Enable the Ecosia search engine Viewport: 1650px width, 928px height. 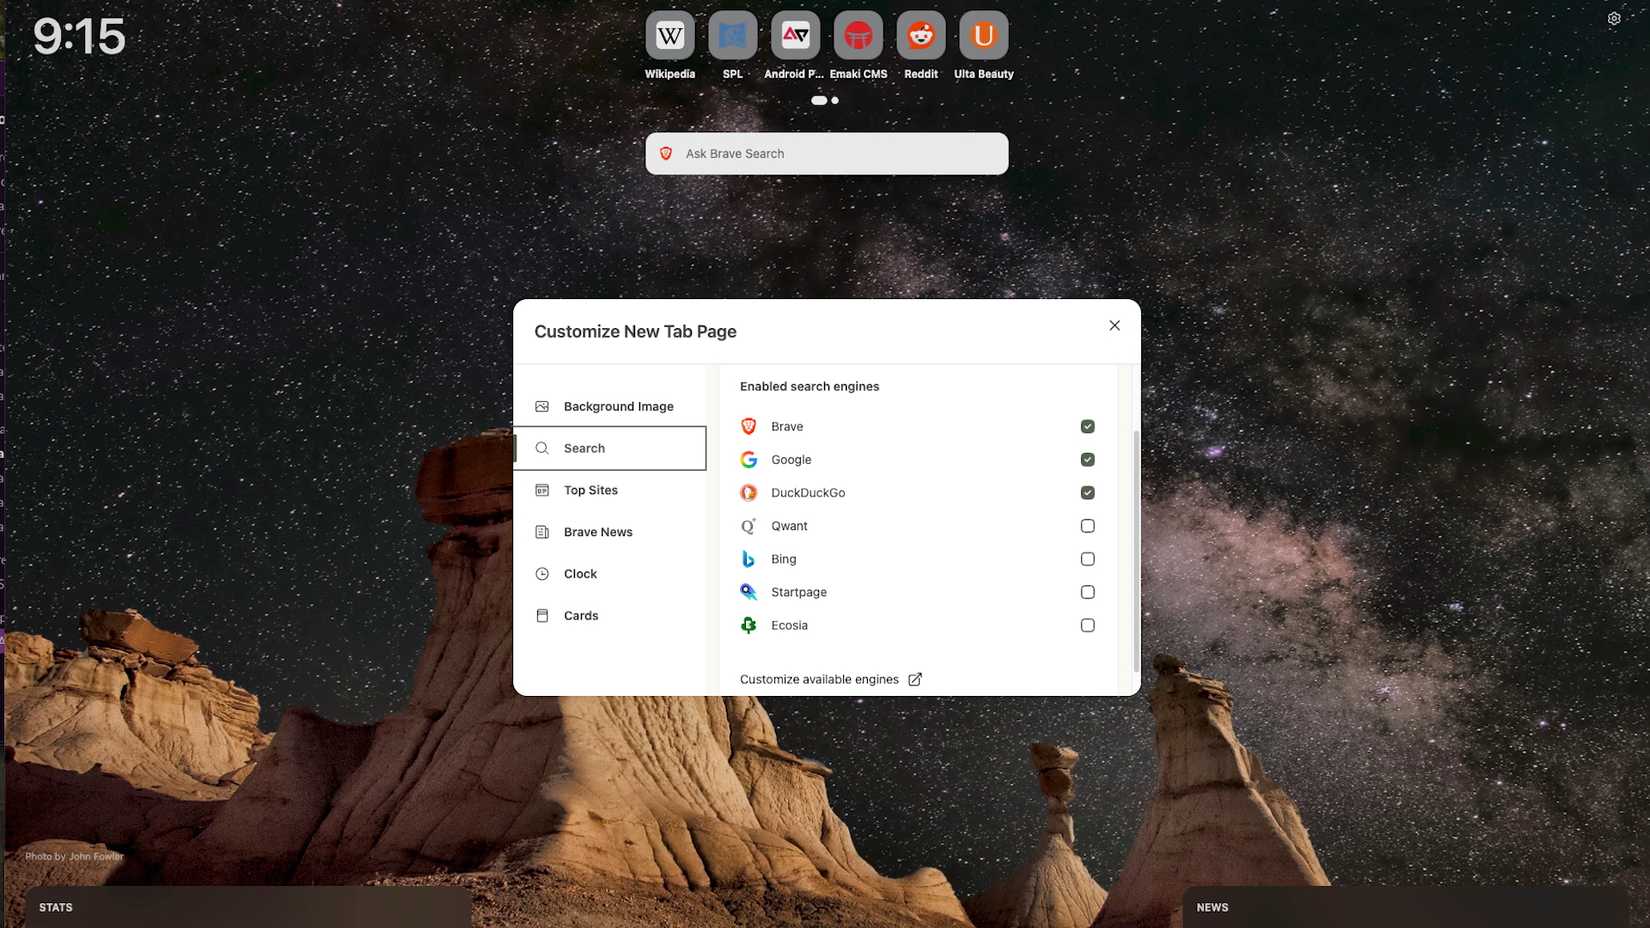click(1087, 625)
